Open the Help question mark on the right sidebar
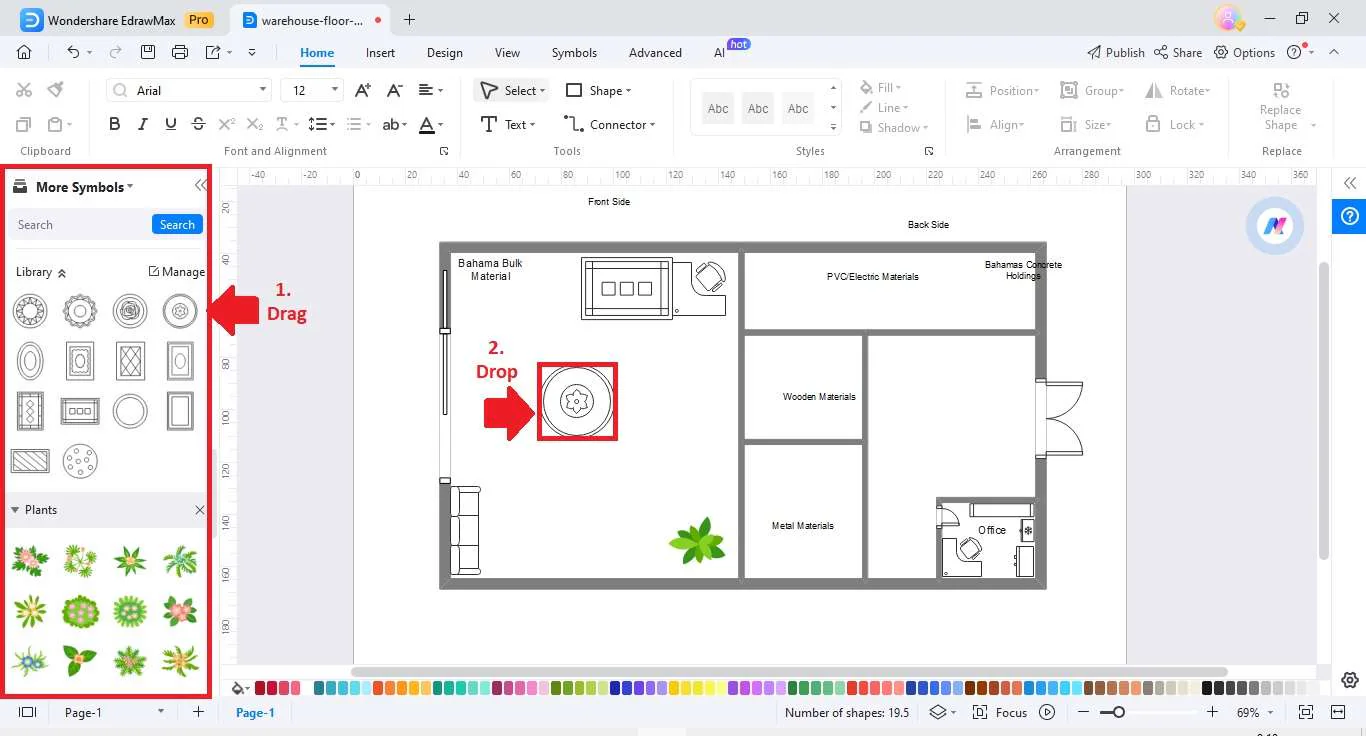 coord(1350,216)
